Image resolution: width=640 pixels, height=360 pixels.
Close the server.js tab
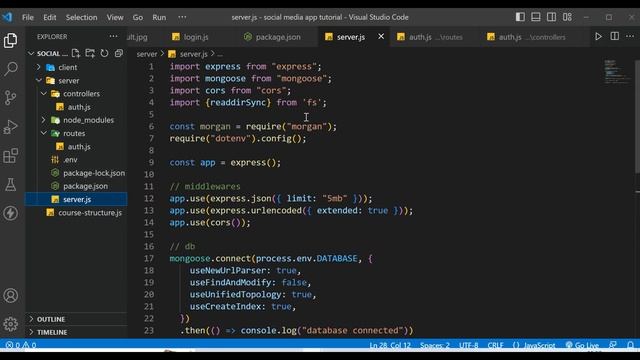[381, 36]
